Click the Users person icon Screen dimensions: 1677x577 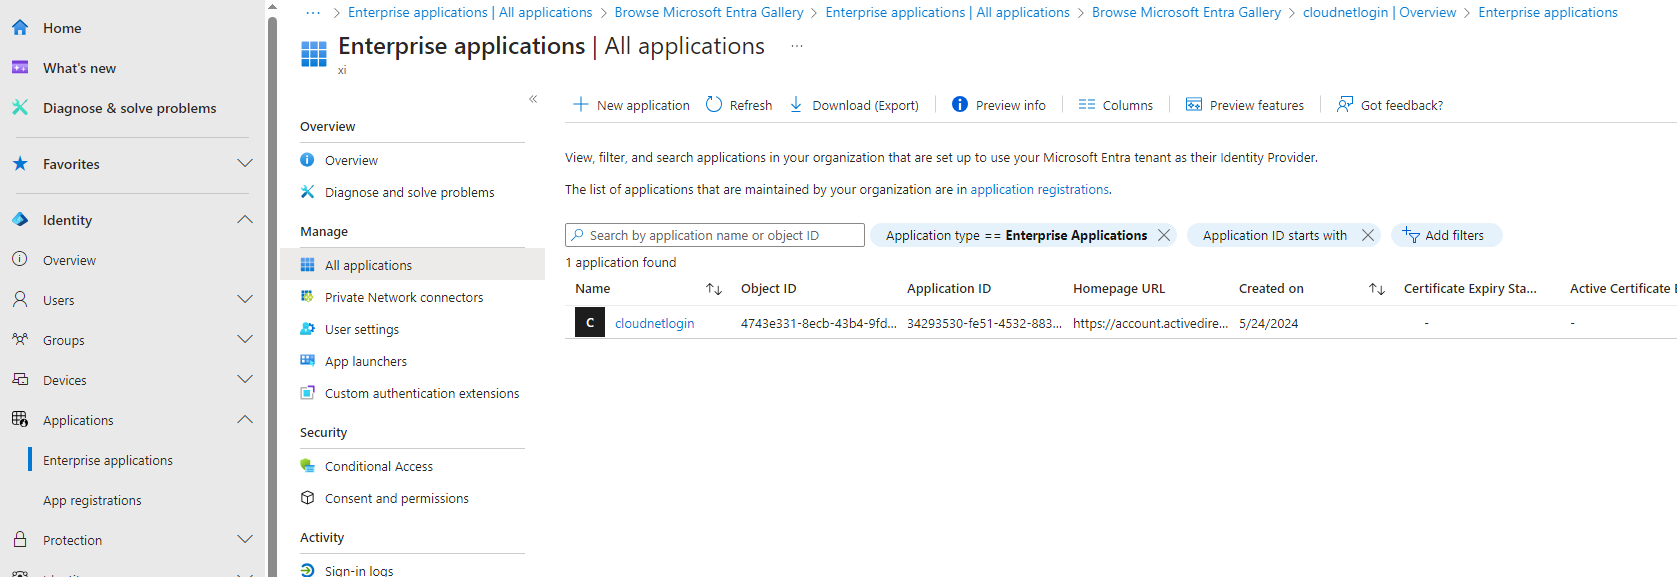[20, 299]
